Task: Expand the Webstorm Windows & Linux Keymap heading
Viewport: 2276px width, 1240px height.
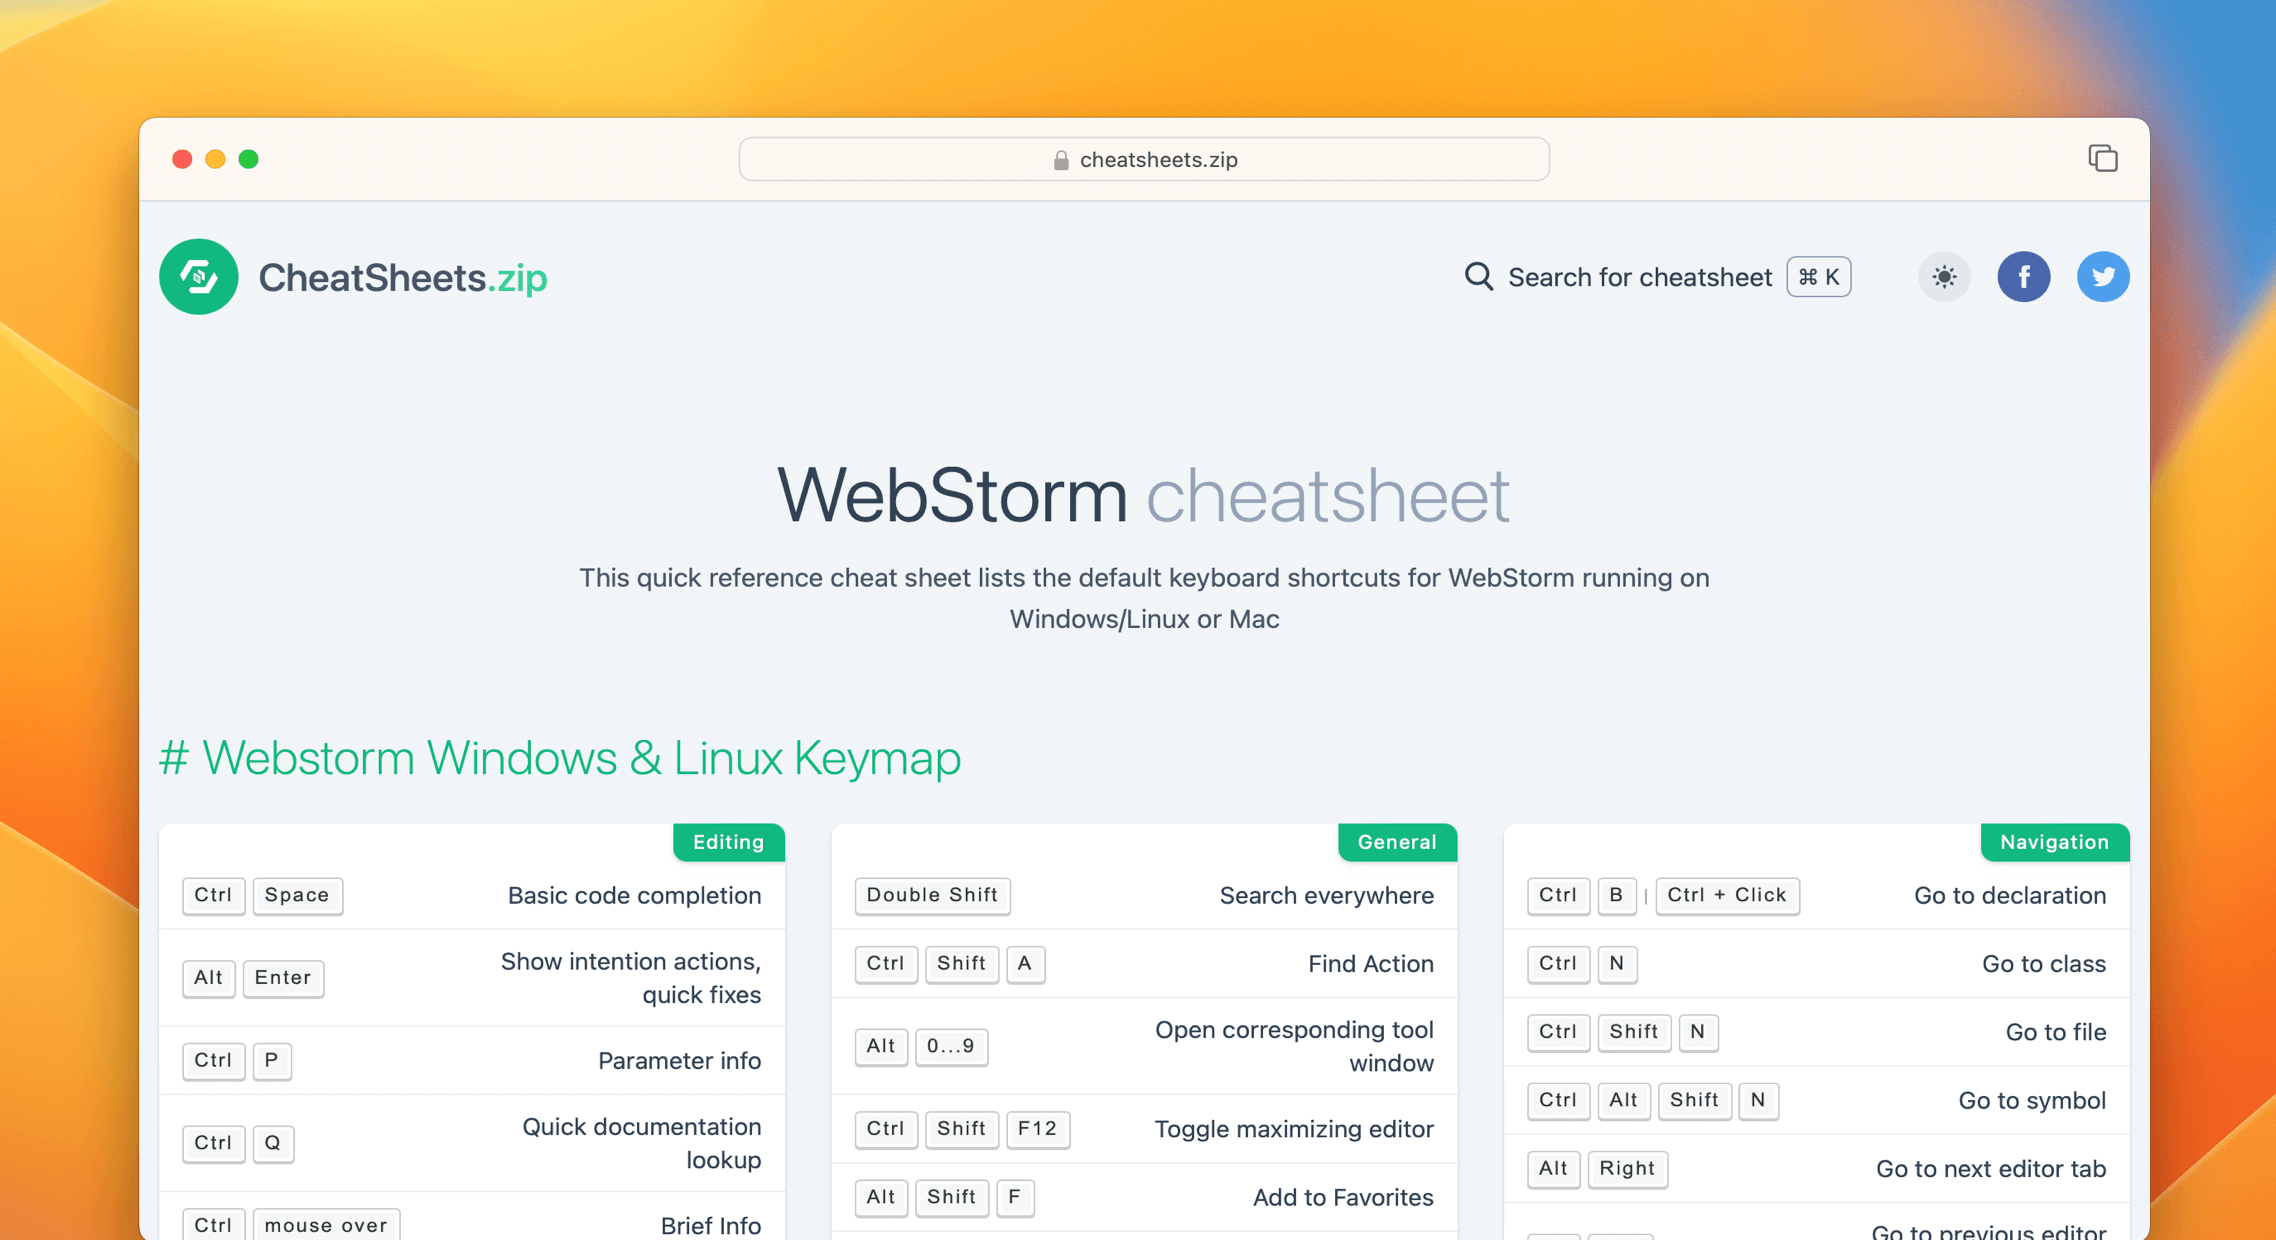Action: [560, 758]
